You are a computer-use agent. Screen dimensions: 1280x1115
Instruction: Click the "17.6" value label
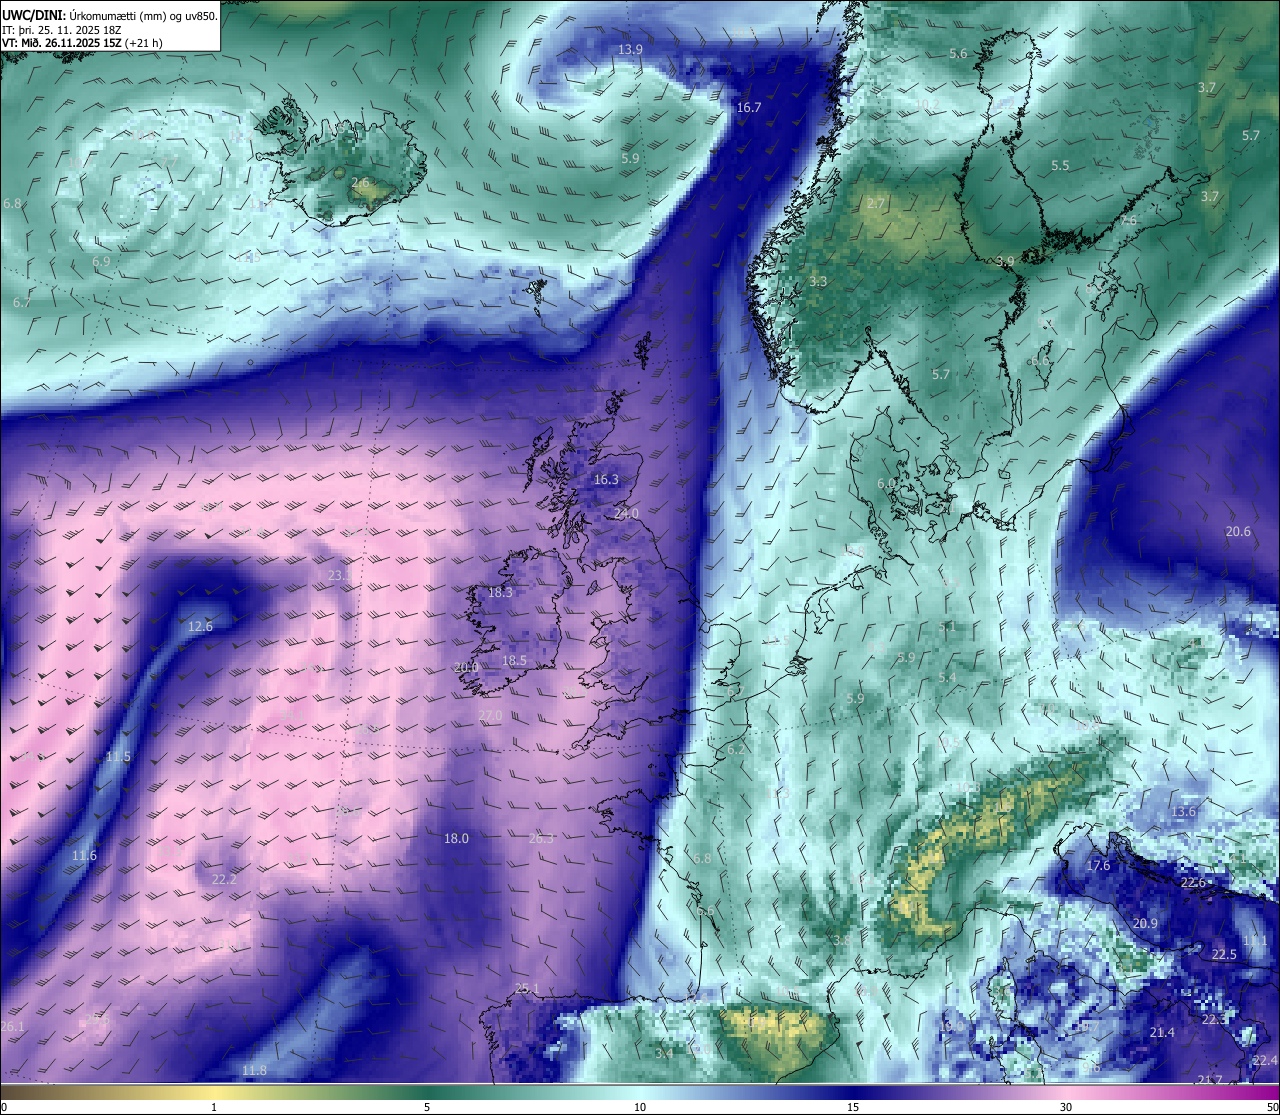1098,866
